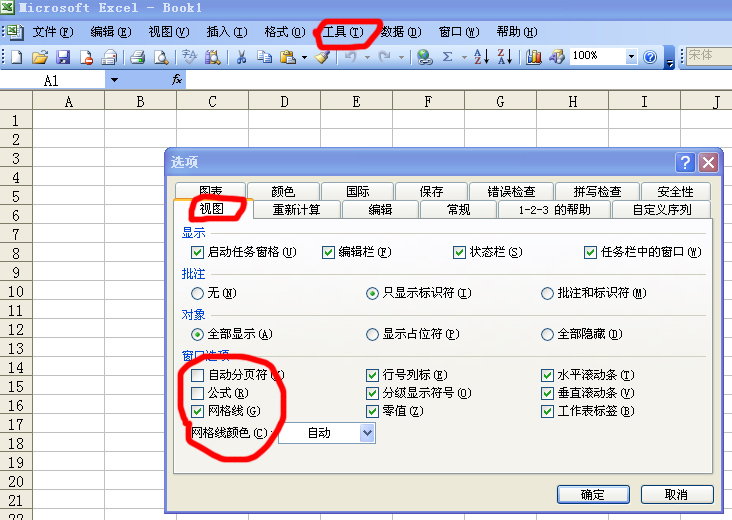Switch to the 安全性 tab
This screenshot has width=732, height=520.
[676, 191]
